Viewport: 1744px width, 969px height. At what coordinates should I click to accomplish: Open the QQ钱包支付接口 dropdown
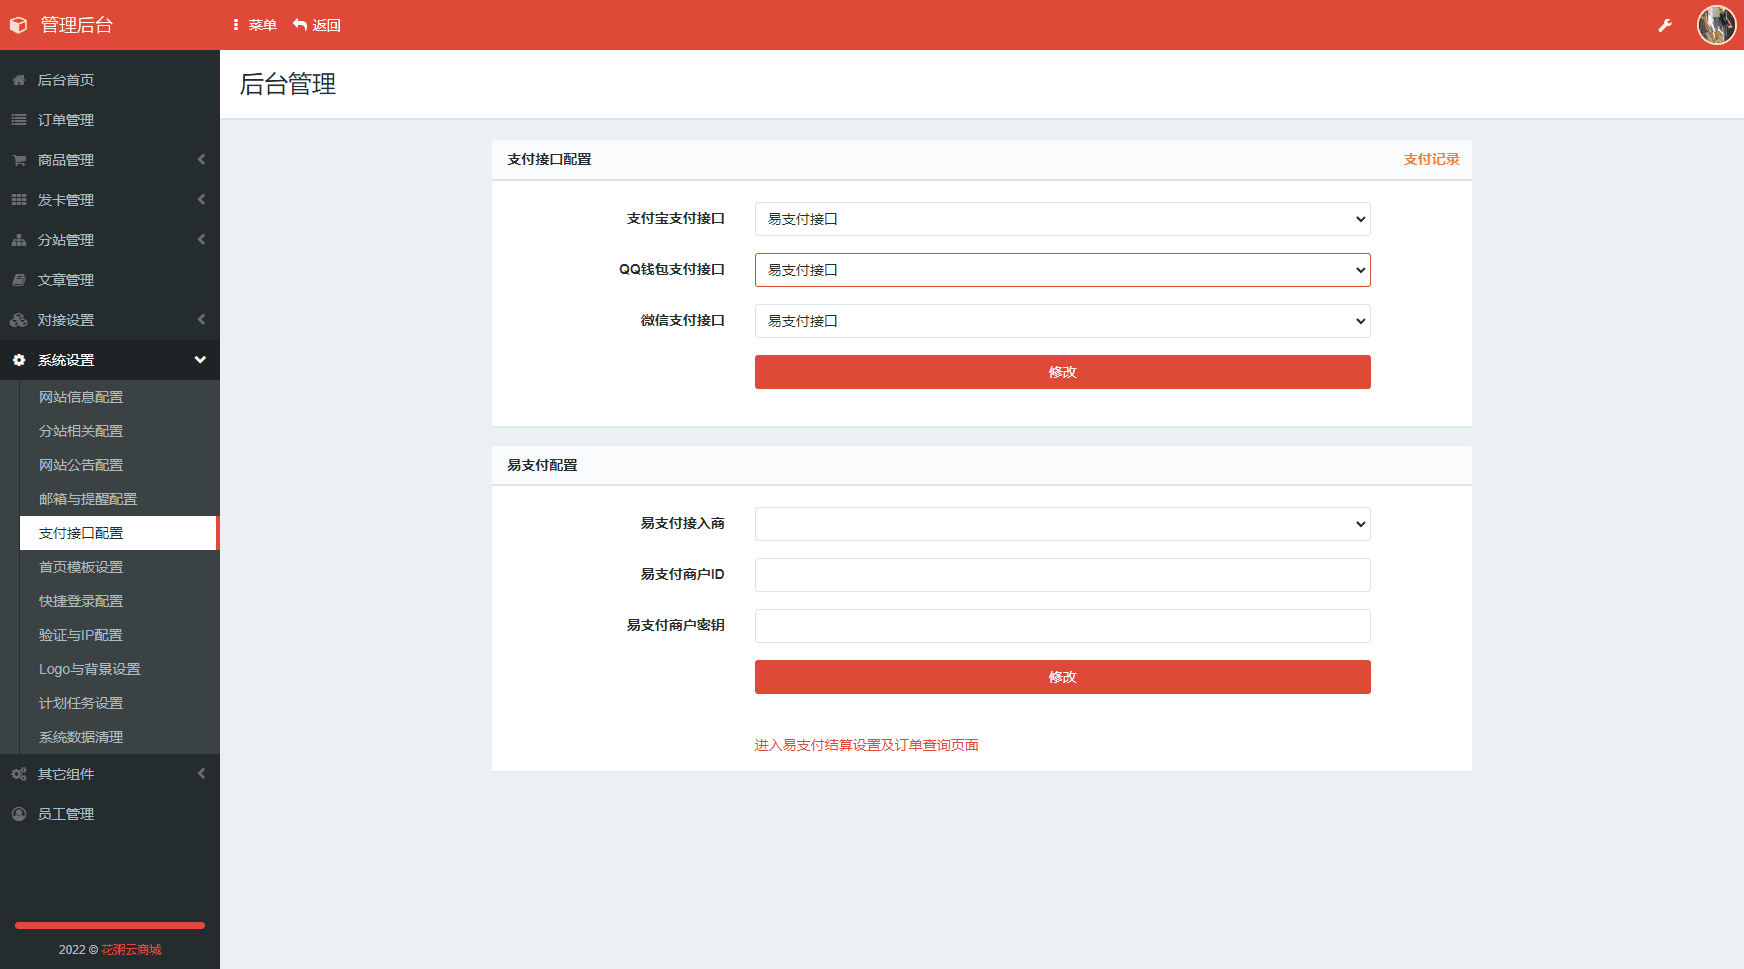(x=1062, y=270)
